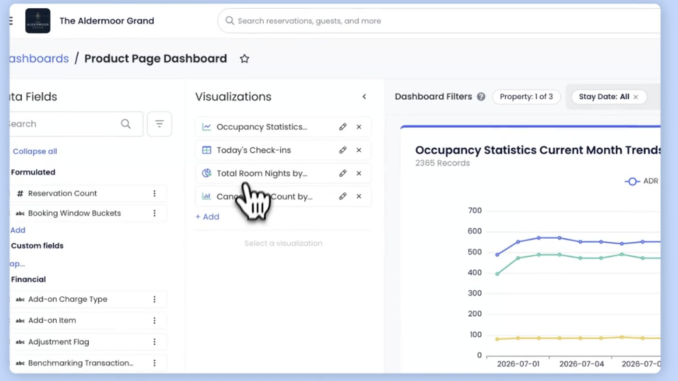Open options menu for Adjustment Flag
Viewport: 678px width, 381px height.
(x=154, y=342)
